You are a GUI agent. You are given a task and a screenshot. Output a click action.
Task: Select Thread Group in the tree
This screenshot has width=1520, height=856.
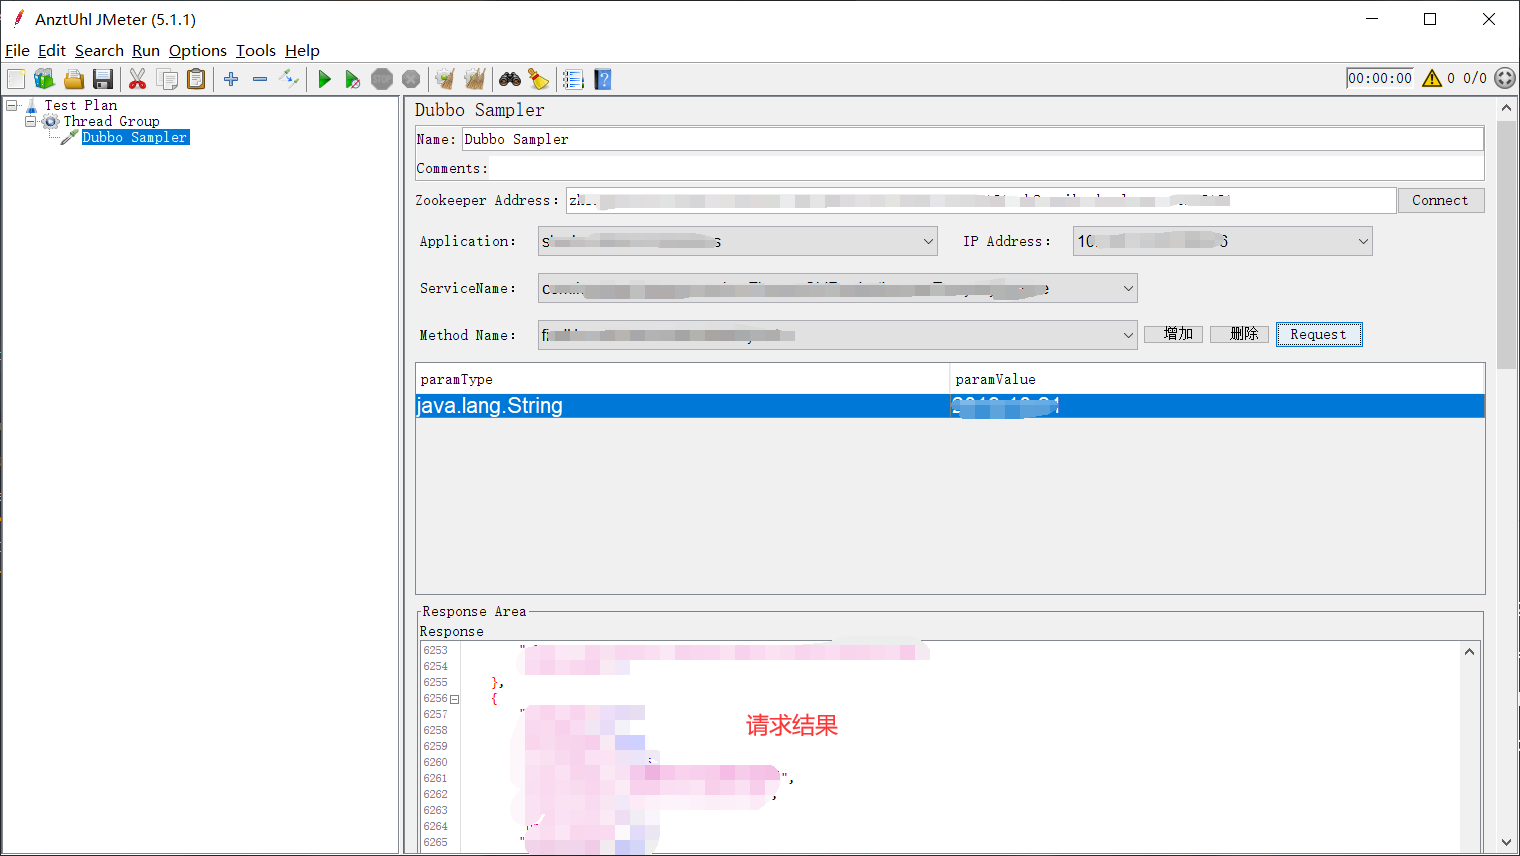[111, 121]
